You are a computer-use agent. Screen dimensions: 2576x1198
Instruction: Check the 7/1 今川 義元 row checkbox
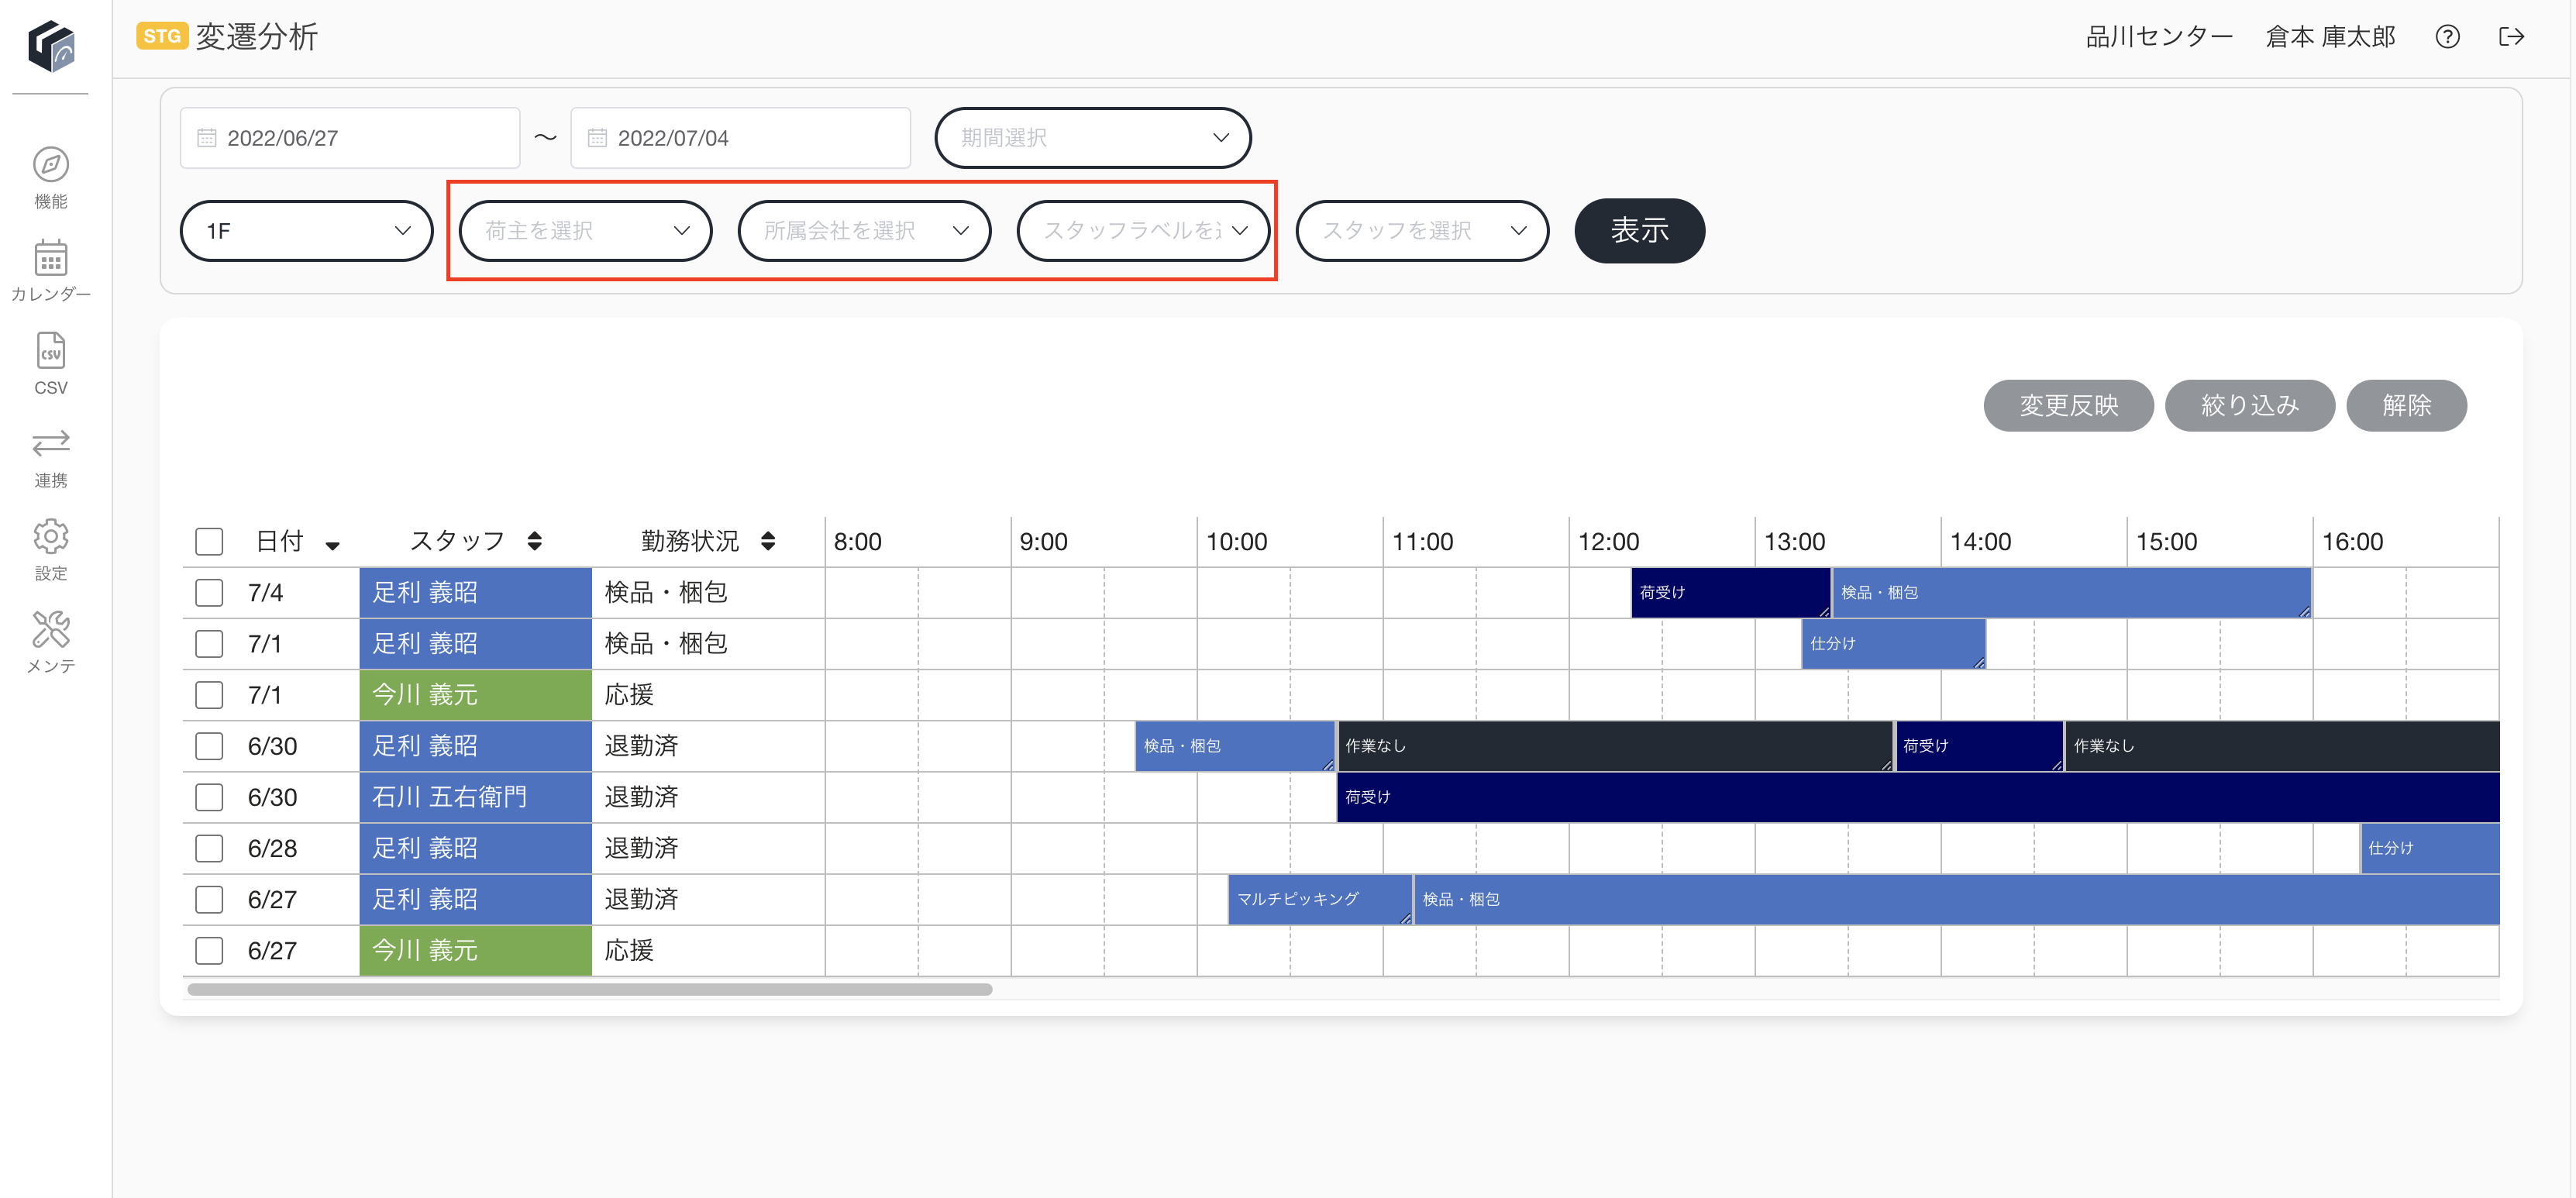(x=209, y=695)
